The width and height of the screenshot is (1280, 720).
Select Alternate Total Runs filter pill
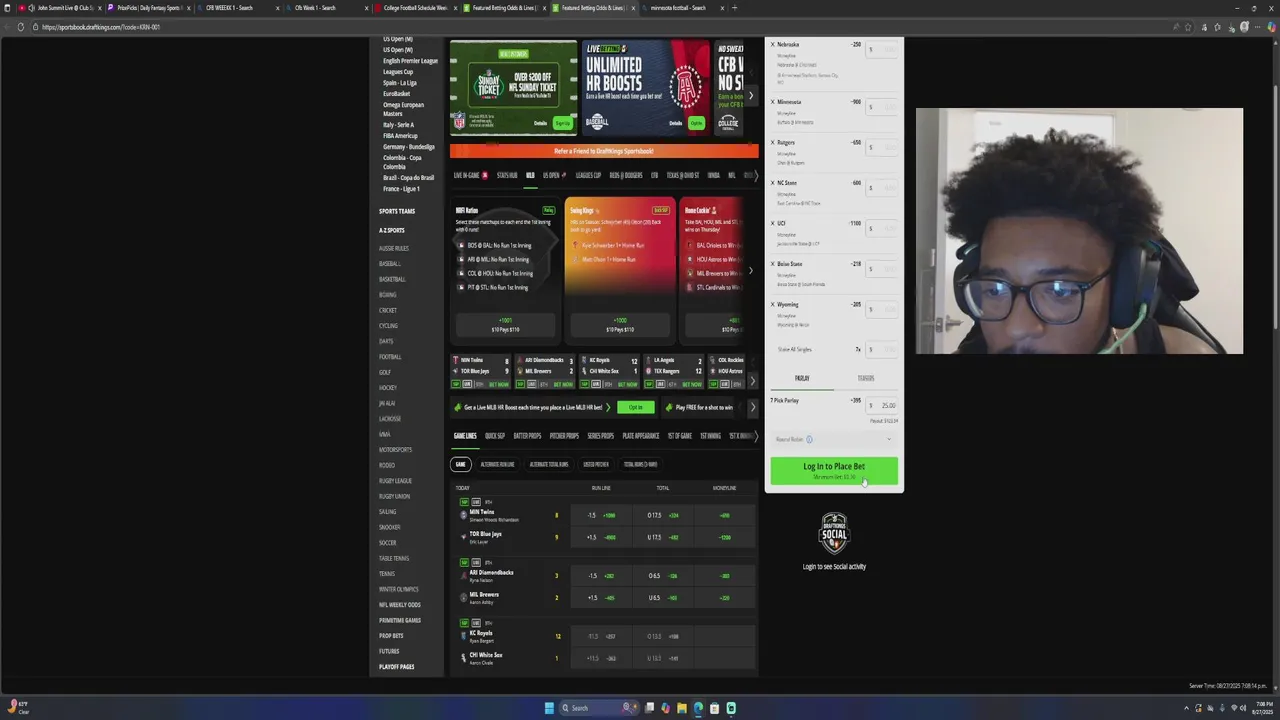[549, 464]
